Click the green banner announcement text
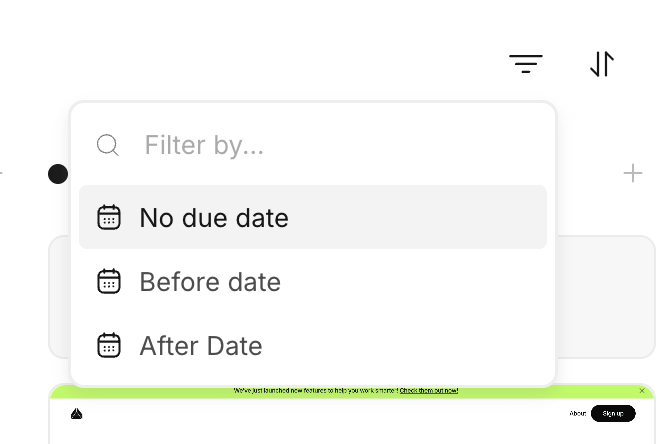Viewport: 671px width, 444px height. (315, 391)
